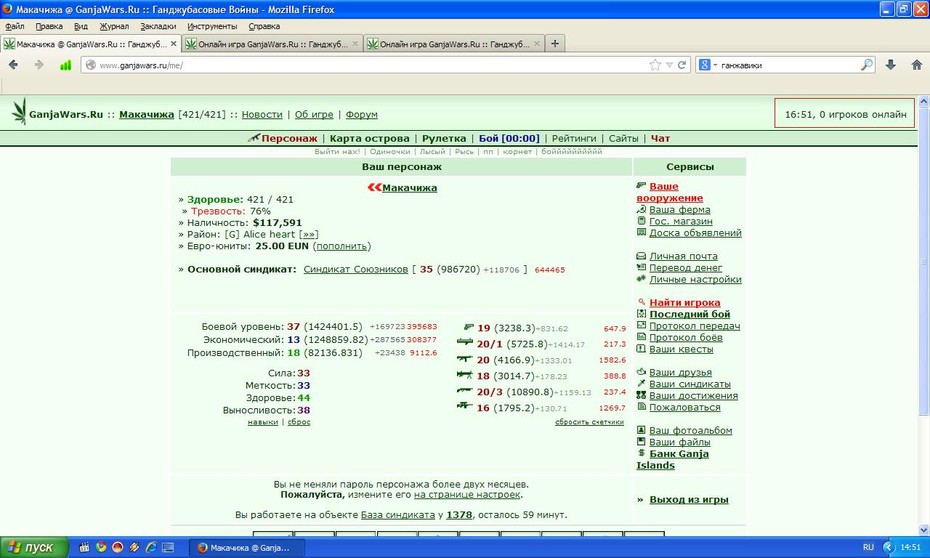Click the exclamation icon beside Ваши квесты
The width and height of the screenshot is (930, 558).
(641, 349)
